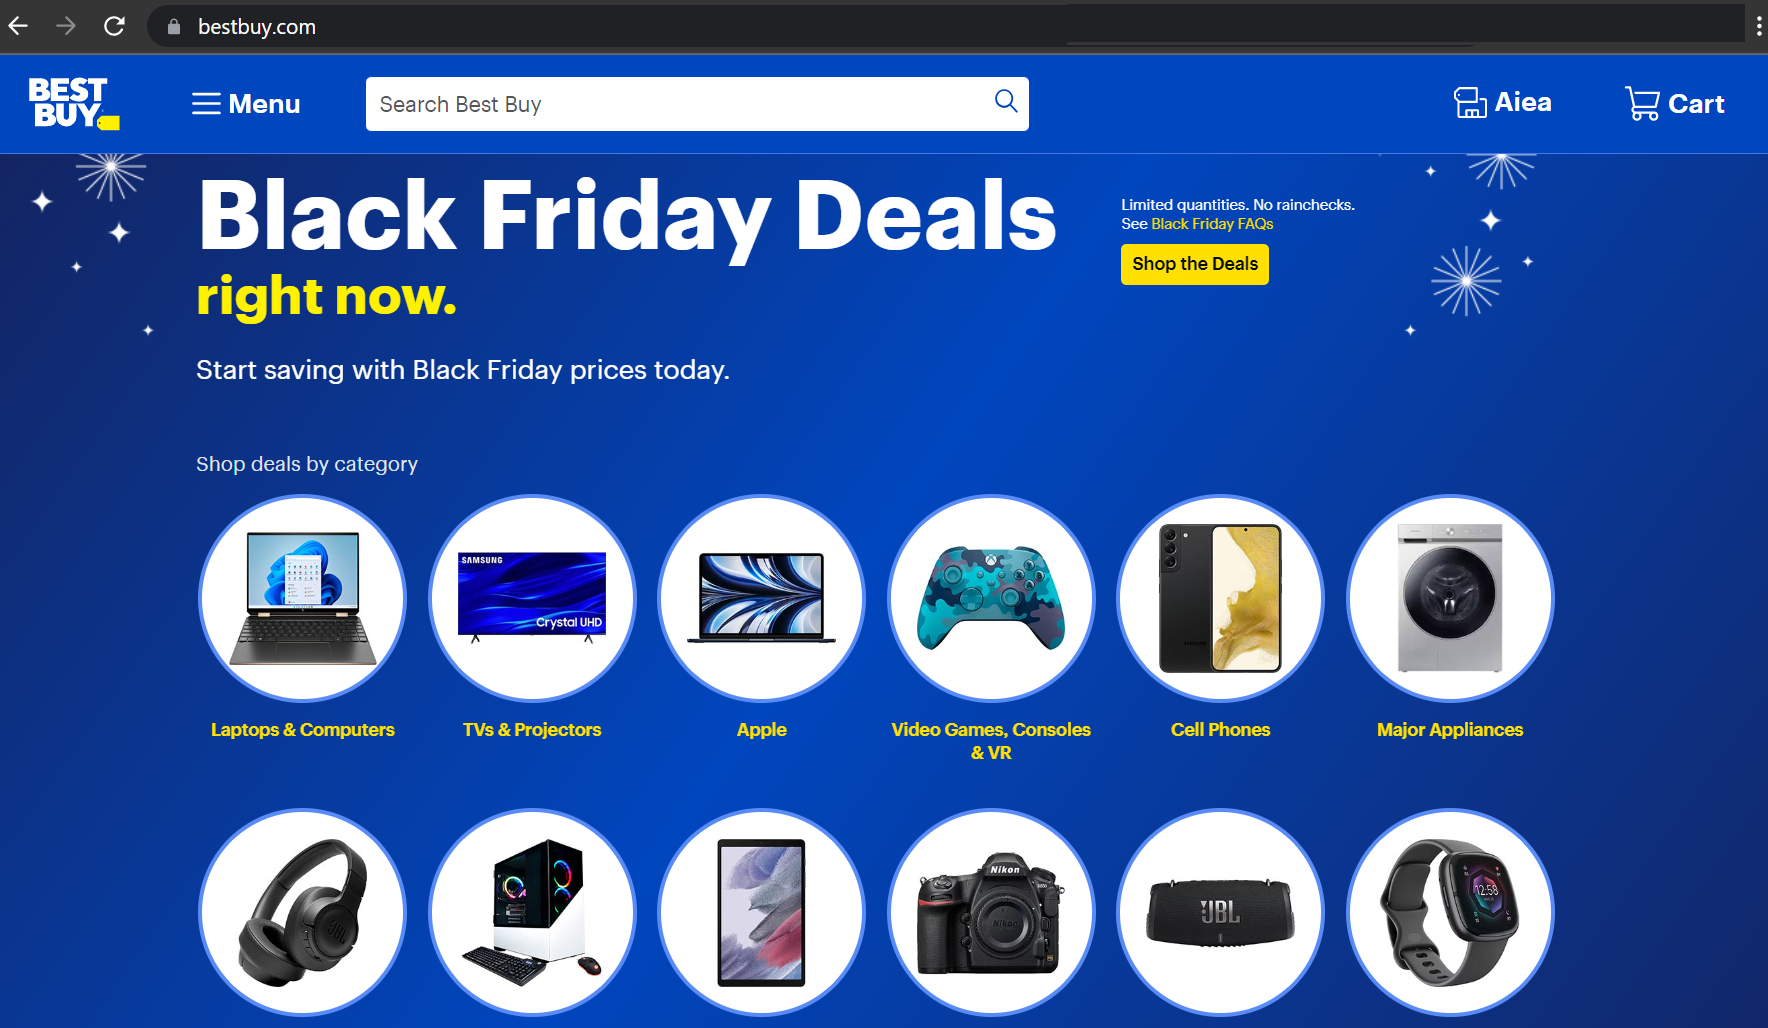Select the Apple MacBook category image
Image resolution: width=1768 pixels, height=1028 pixels.
click(x=762, y=598)
